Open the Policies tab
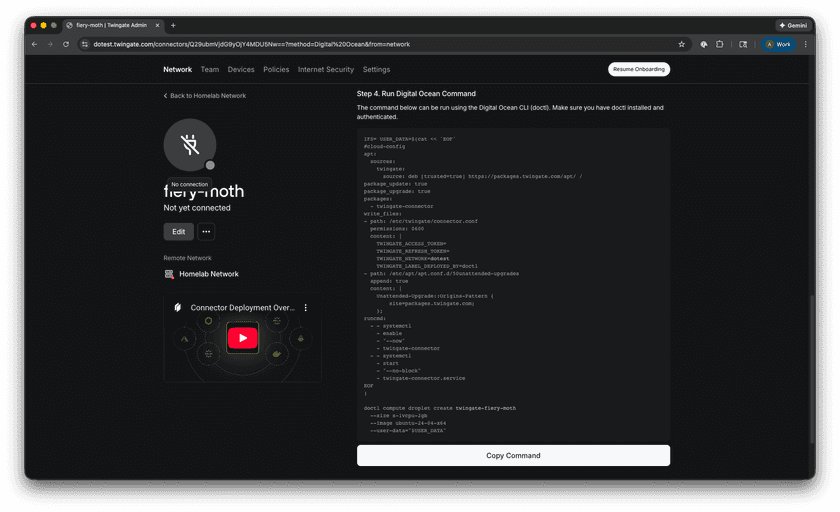Image resolution: width=840 pixels, height=512 pixels. tap(276, 70)
